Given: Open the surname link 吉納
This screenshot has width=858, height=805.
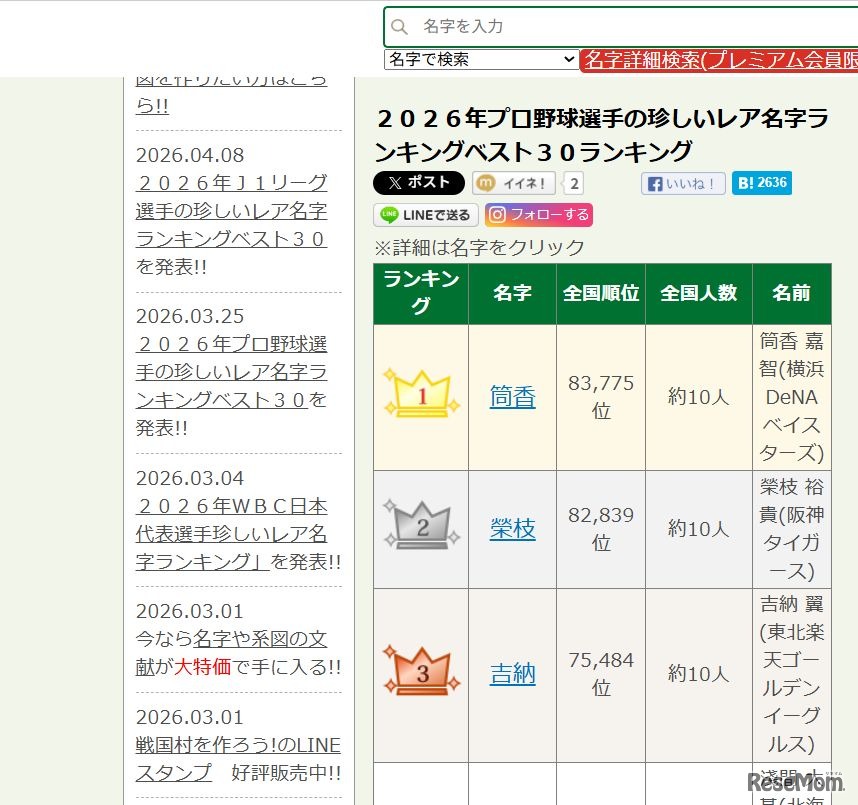Looking at the screenshot, I should pos(512,673).
